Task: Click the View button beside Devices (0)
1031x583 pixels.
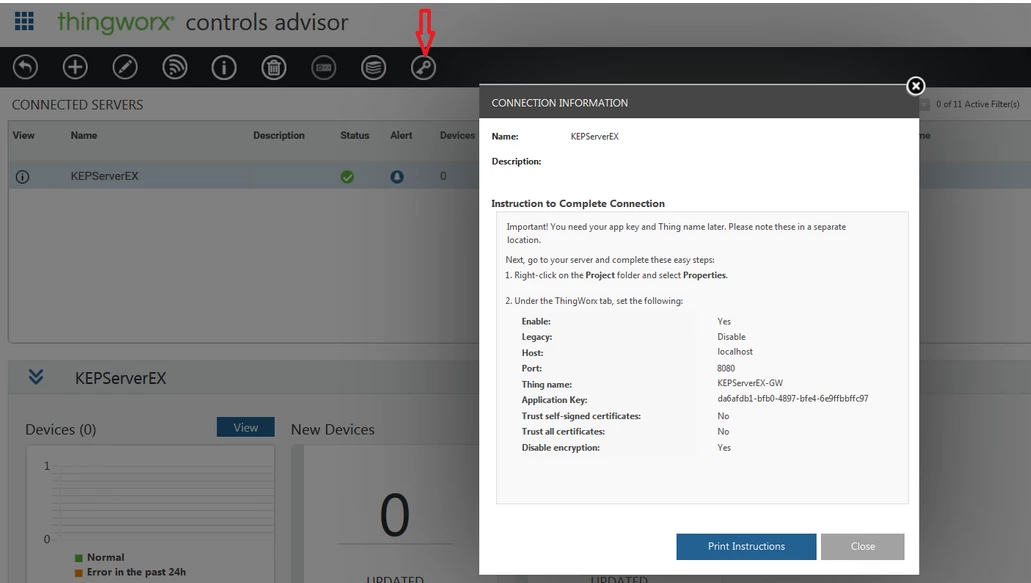Action: tap(245, 427)
